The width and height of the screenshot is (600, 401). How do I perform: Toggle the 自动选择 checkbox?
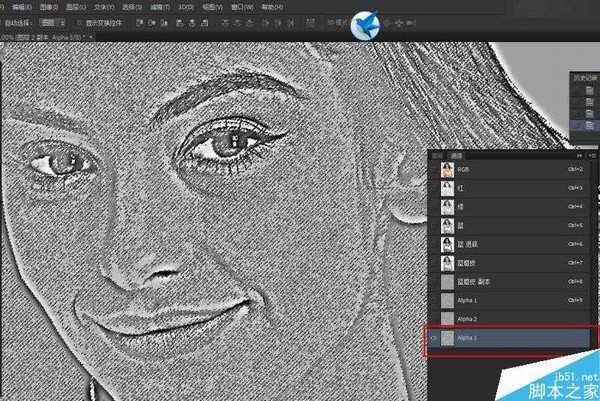5,21
